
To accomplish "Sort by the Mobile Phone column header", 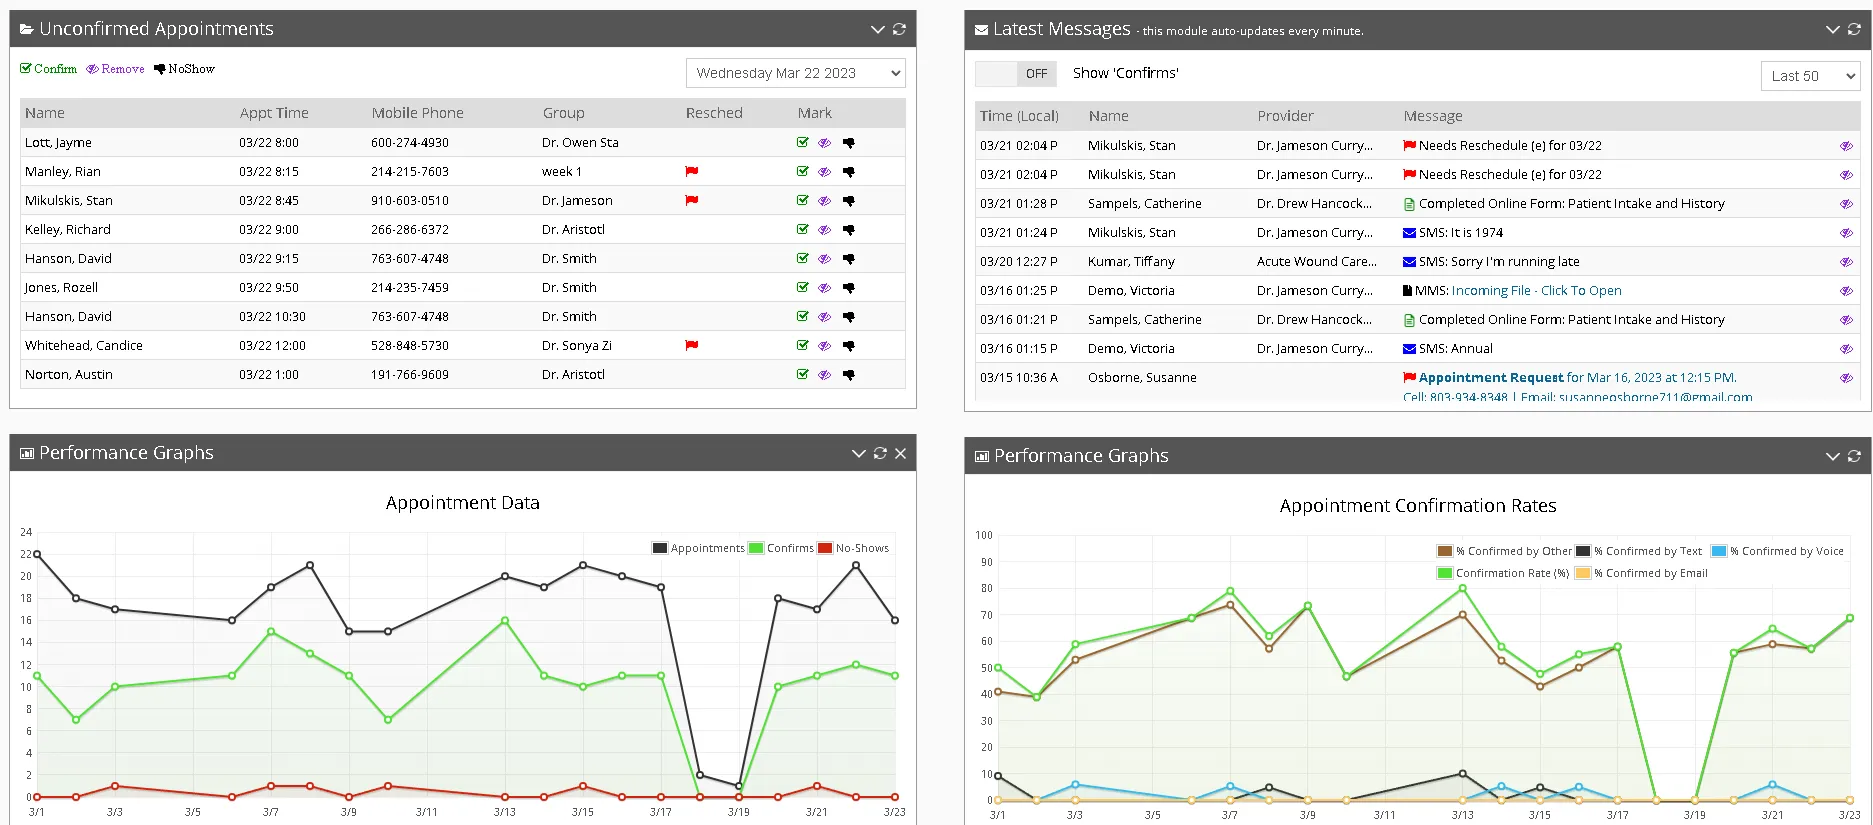I will (417, 113).
